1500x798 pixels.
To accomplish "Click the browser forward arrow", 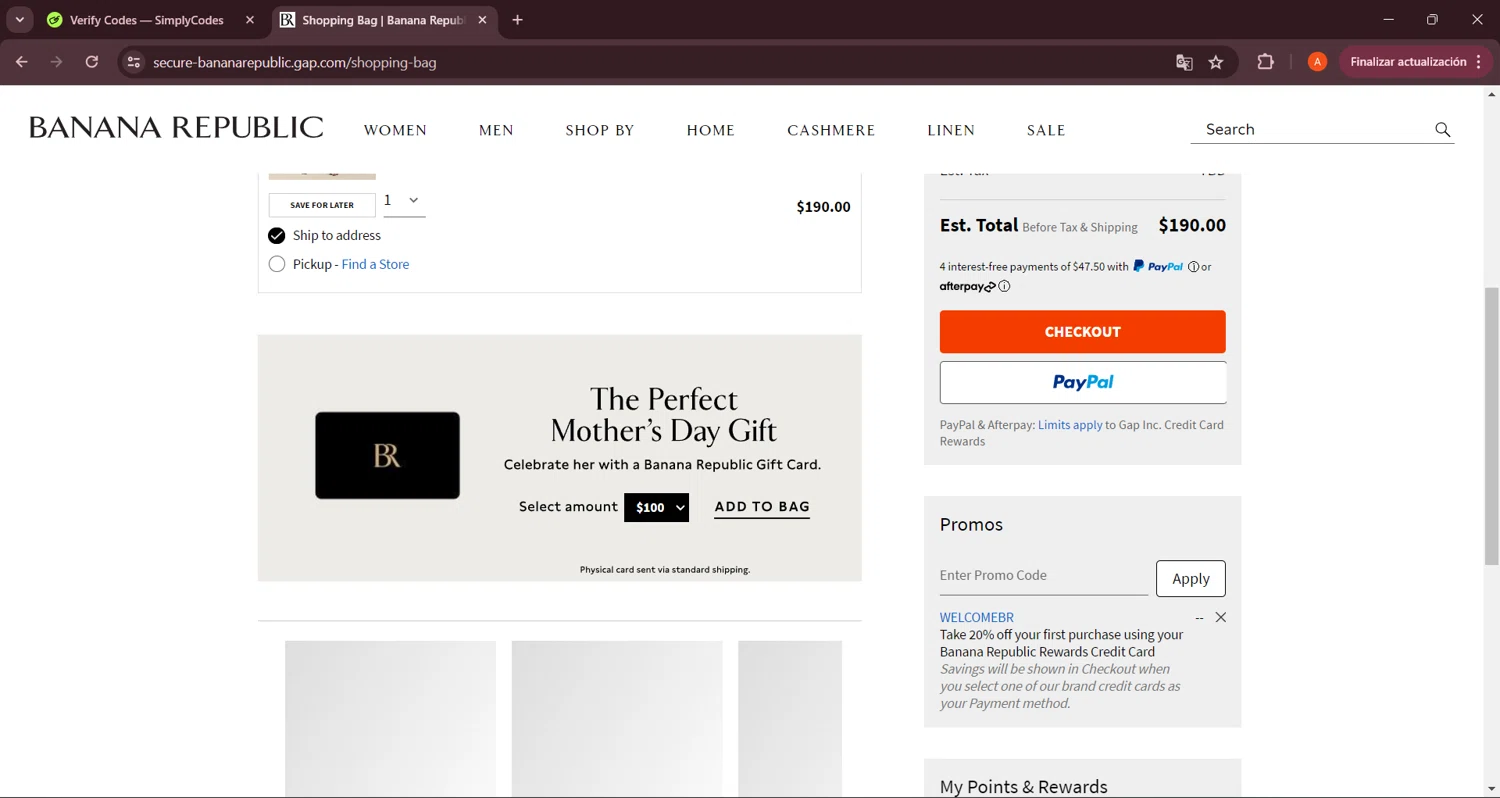I will (57, 62).
